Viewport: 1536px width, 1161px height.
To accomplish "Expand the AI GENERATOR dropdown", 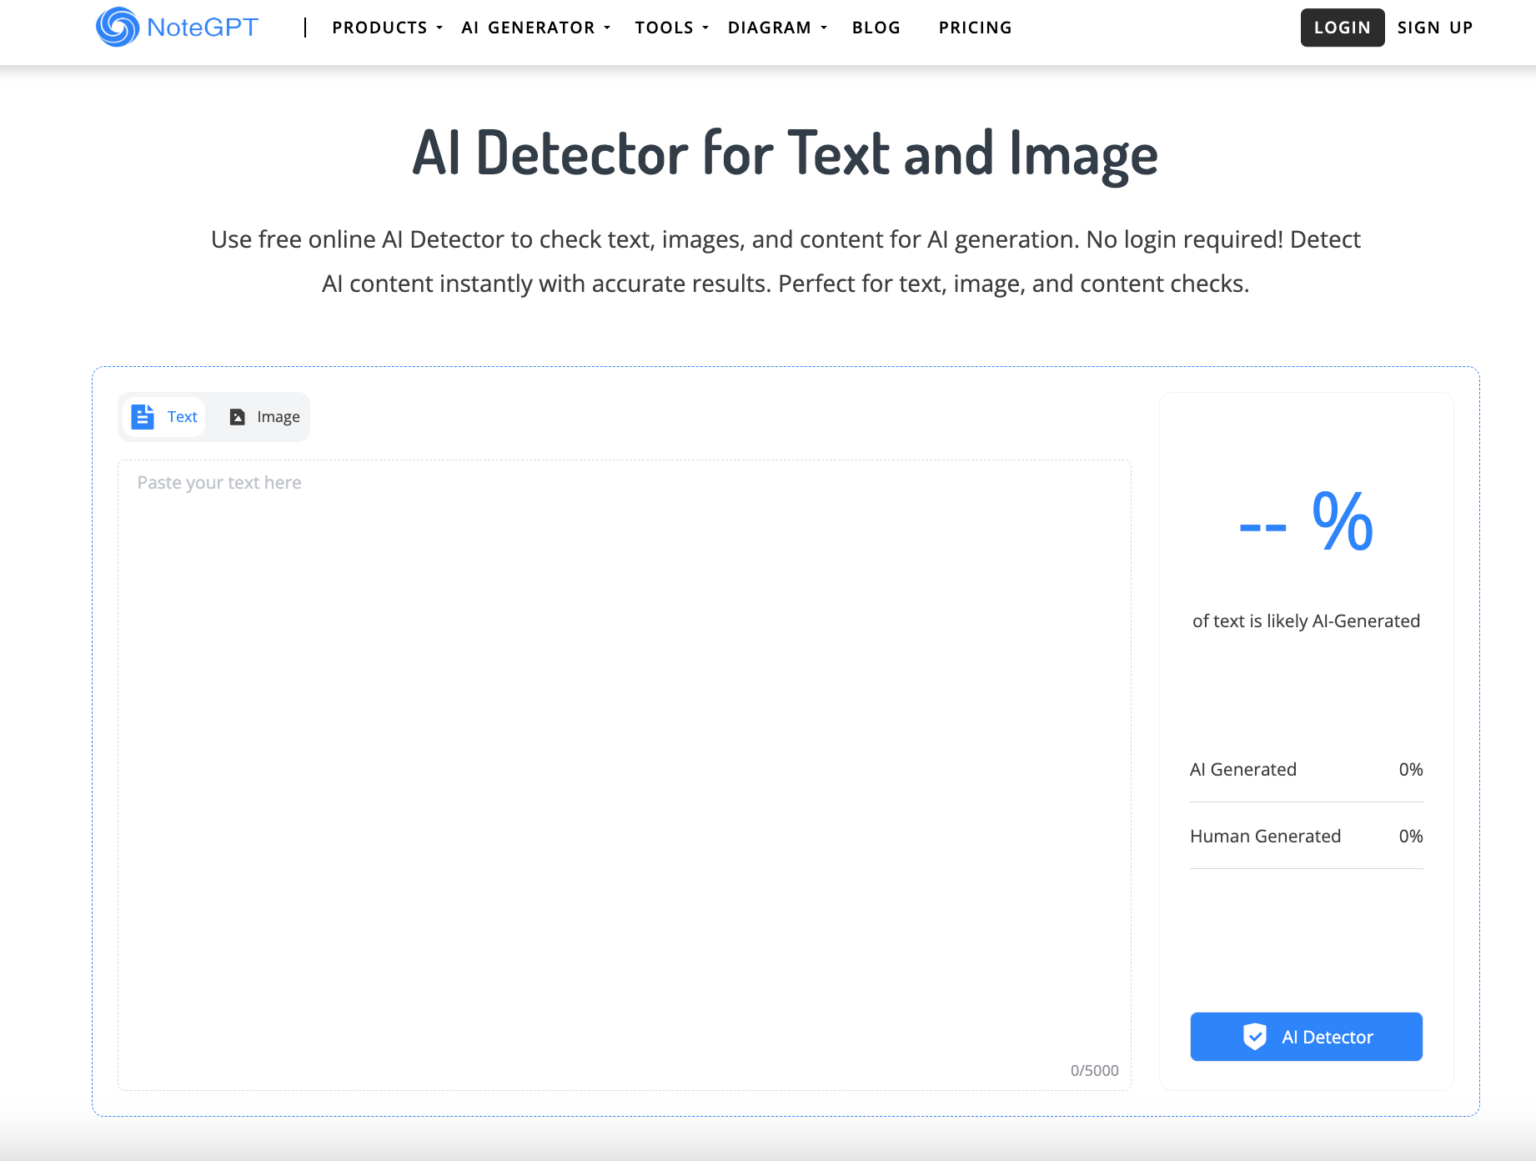I will (x=529, y=27).
